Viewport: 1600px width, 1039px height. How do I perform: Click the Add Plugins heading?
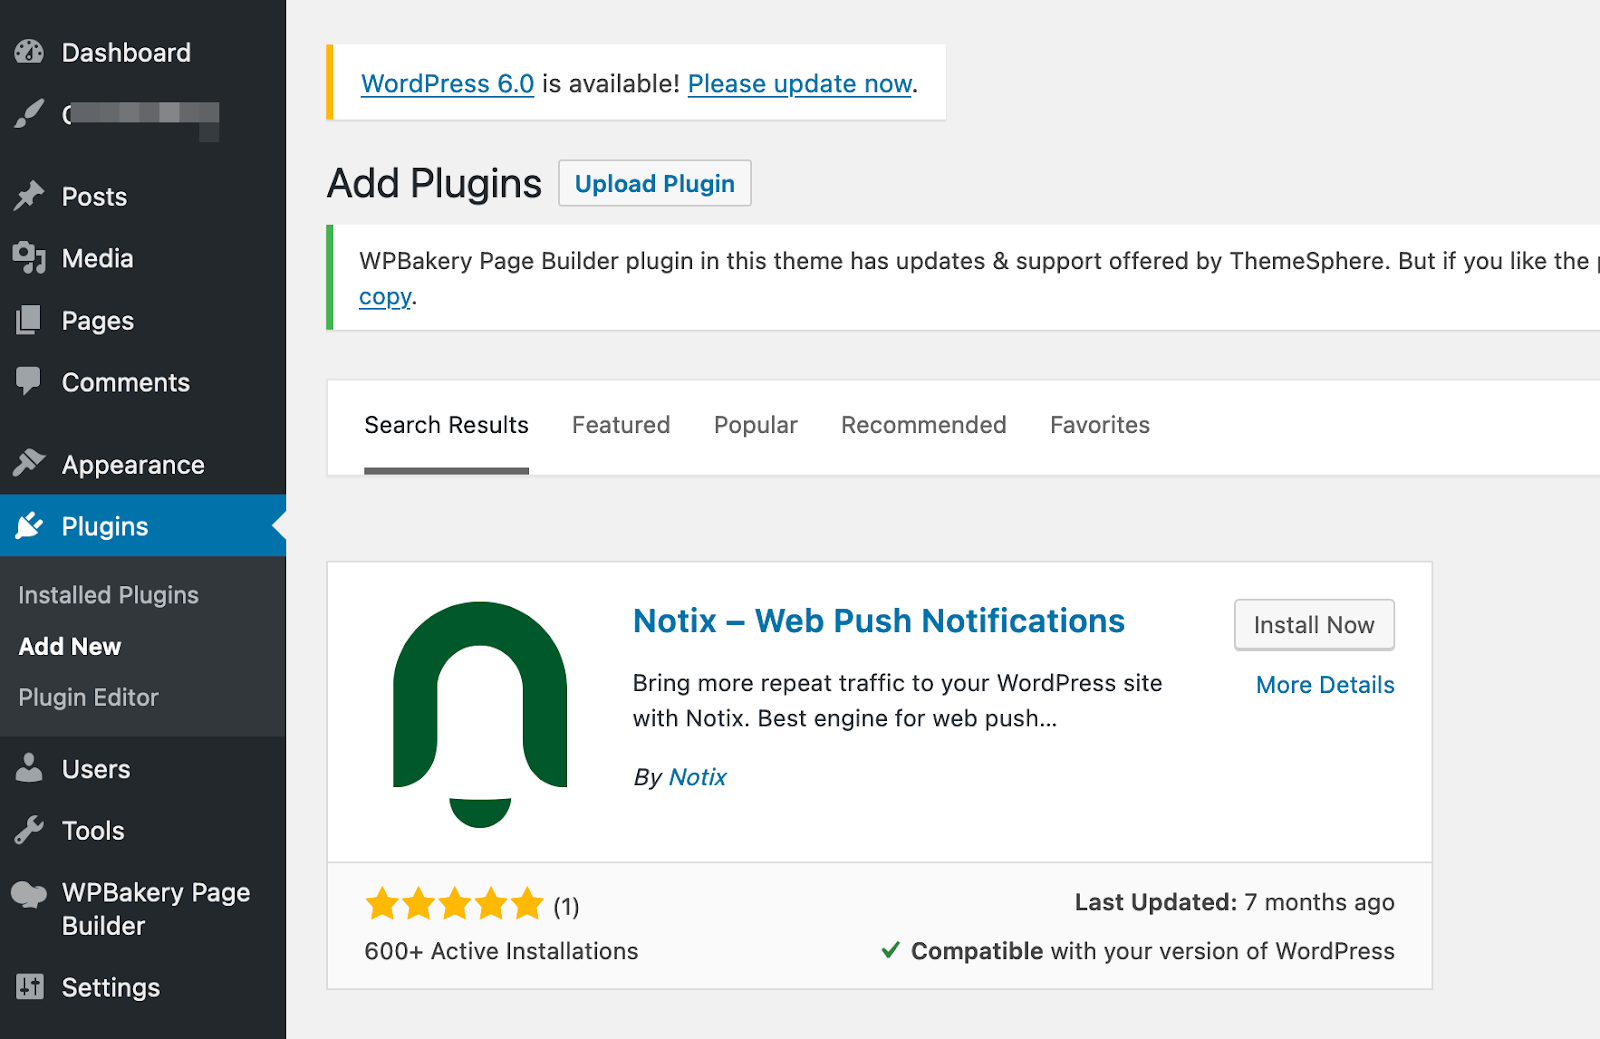coord(434,183)
